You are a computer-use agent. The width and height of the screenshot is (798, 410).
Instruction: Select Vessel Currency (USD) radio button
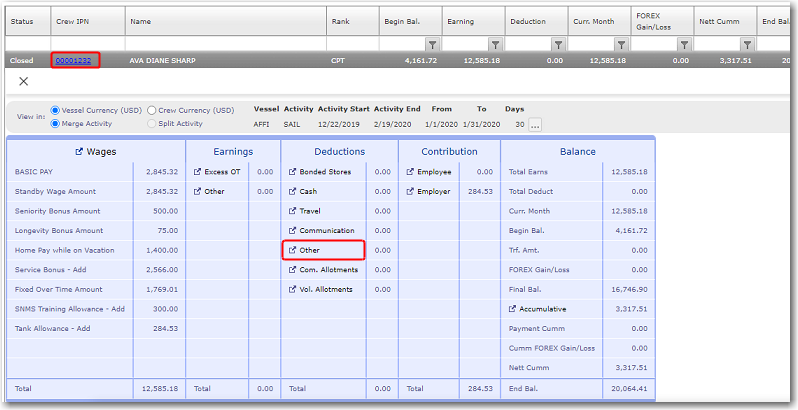[x=55, y=110]
